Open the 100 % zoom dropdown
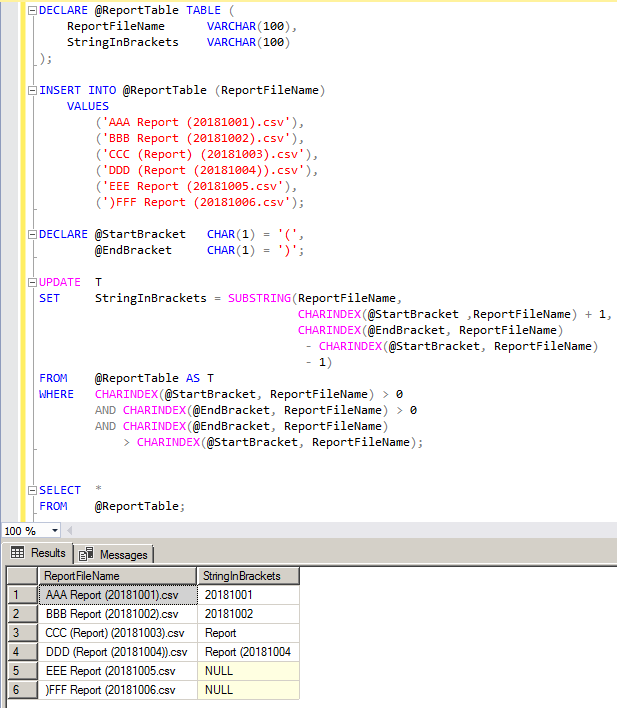617x708 pixels. [x=55, y=531]
